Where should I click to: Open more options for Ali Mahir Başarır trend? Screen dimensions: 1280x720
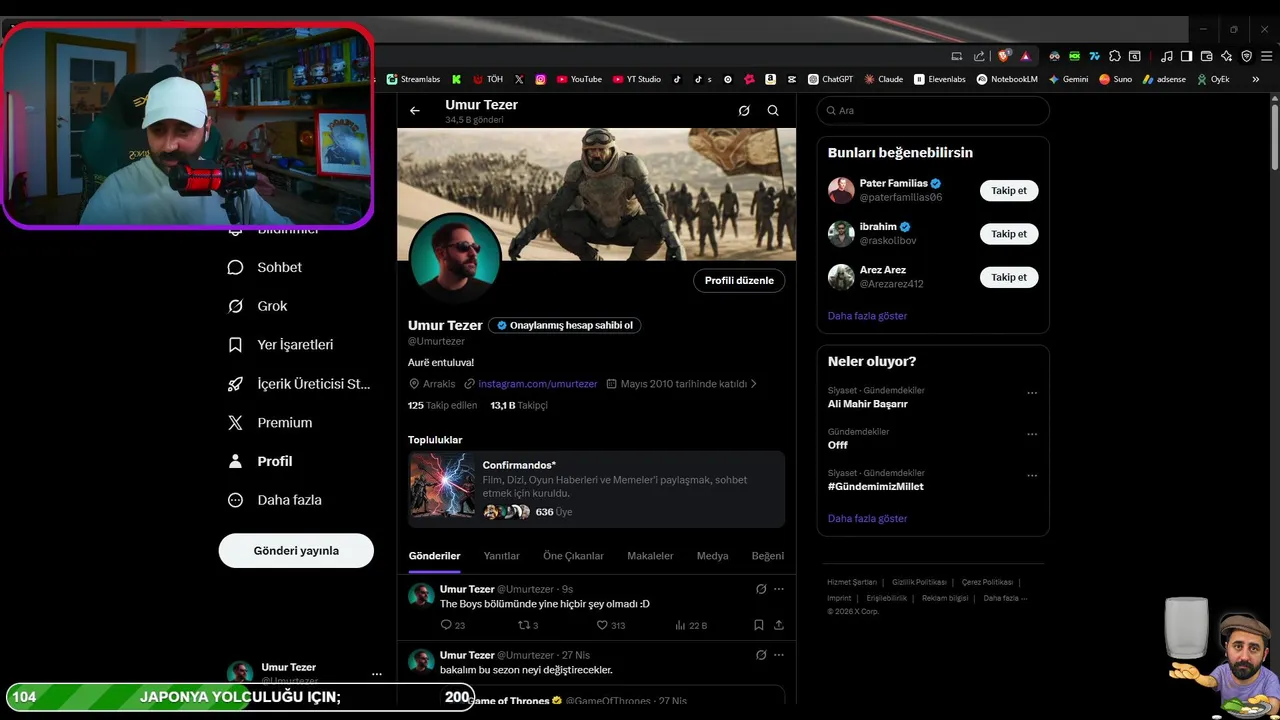[x=1032, y=393]
